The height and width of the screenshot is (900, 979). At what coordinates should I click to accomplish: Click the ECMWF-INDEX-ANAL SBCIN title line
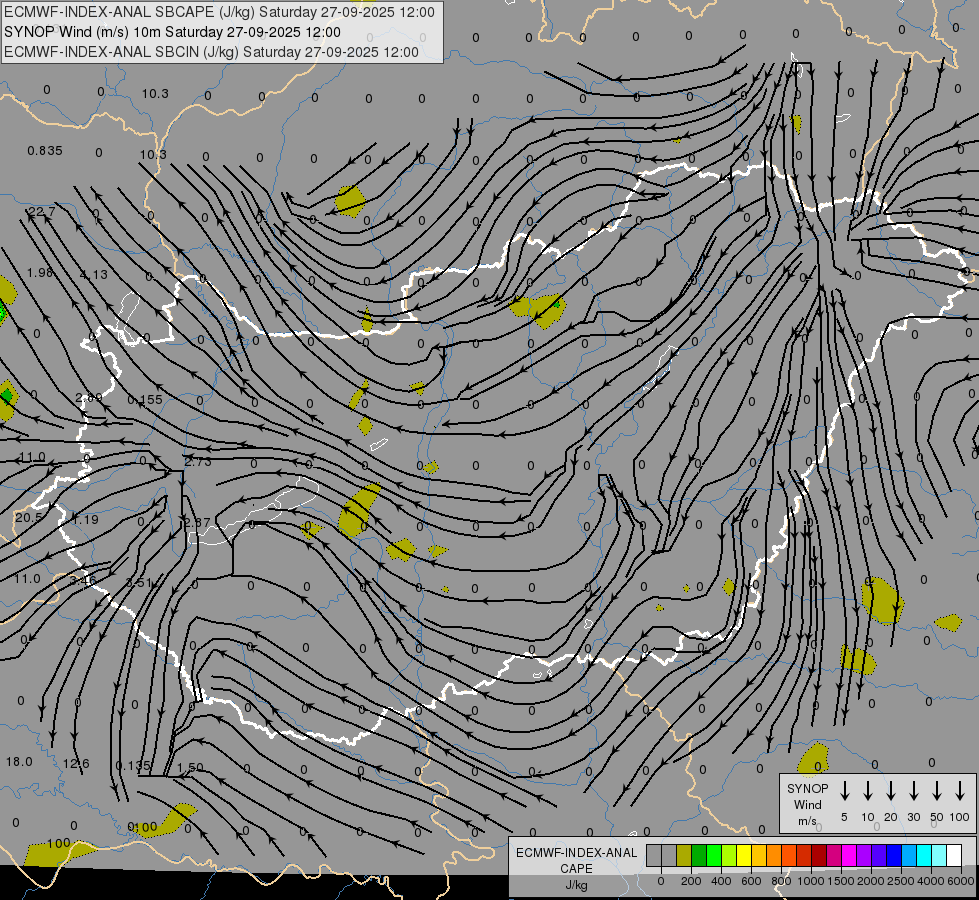pos(211,52)
